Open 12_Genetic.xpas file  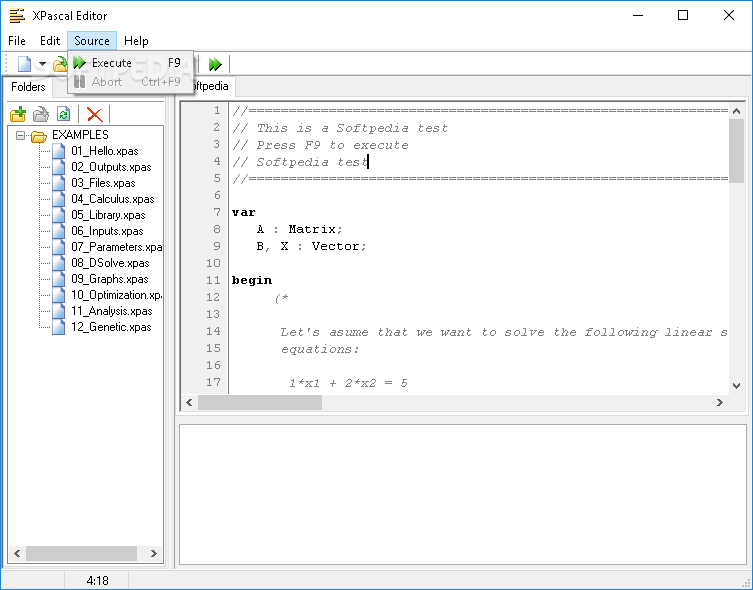click(x=111, y=327)
